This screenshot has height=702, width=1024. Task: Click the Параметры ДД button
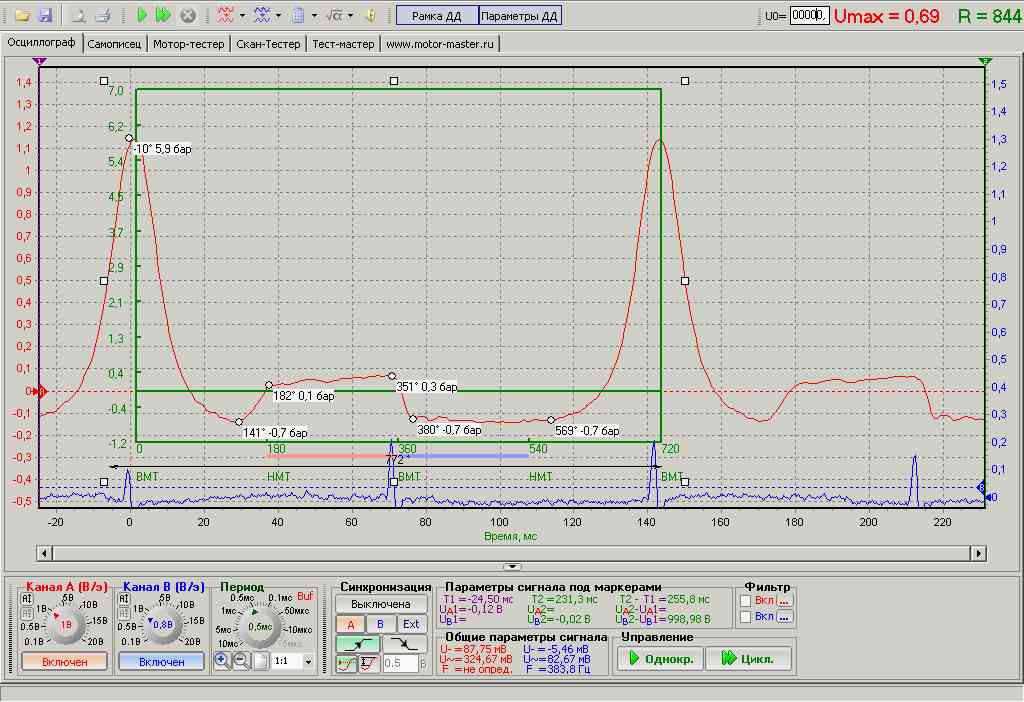pyautogui.click(x=520, y=16)
